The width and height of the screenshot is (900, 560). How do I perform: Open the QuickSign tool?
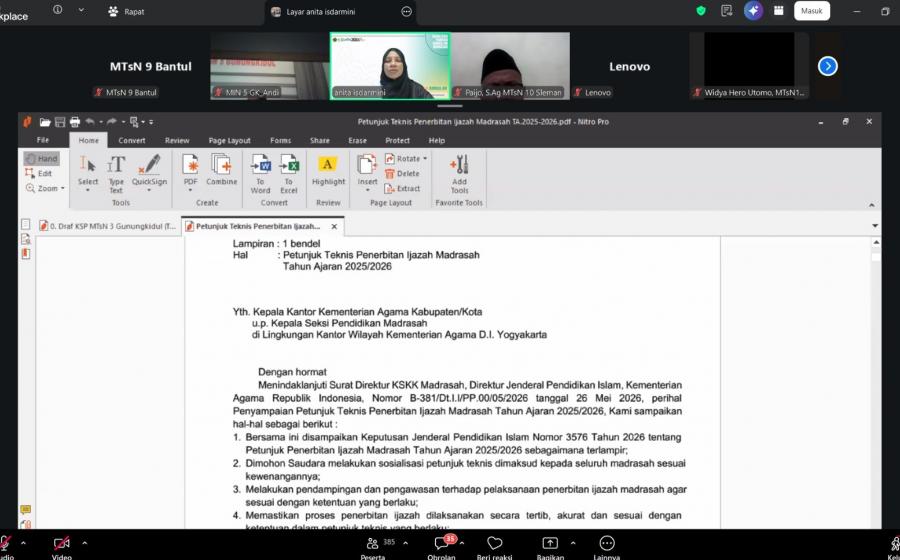click(149, 170)
